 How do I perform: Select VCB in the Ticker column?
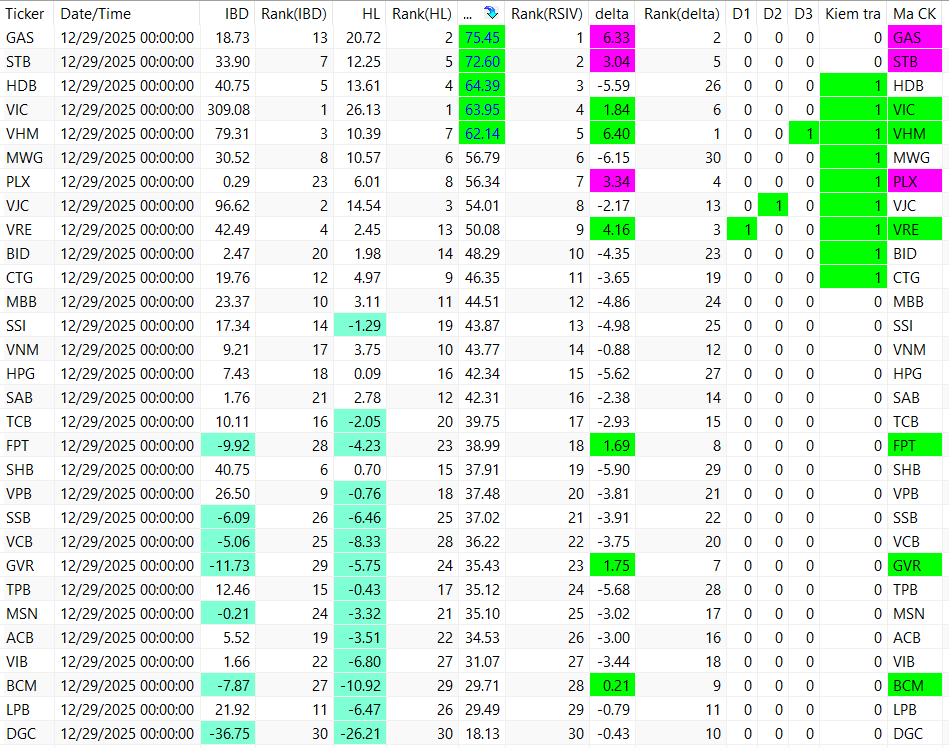tap(19, 542)
